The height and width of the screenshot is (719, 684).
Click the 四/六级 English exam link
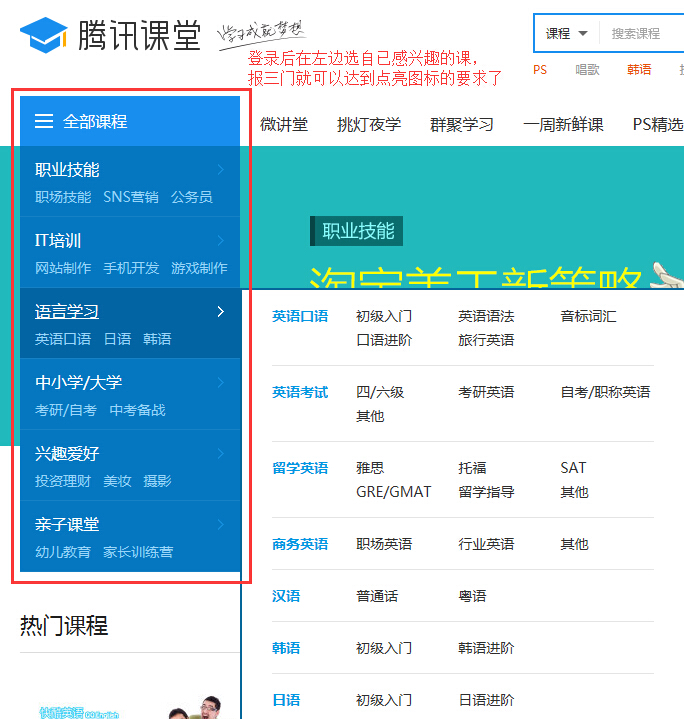tap(380, 392)
